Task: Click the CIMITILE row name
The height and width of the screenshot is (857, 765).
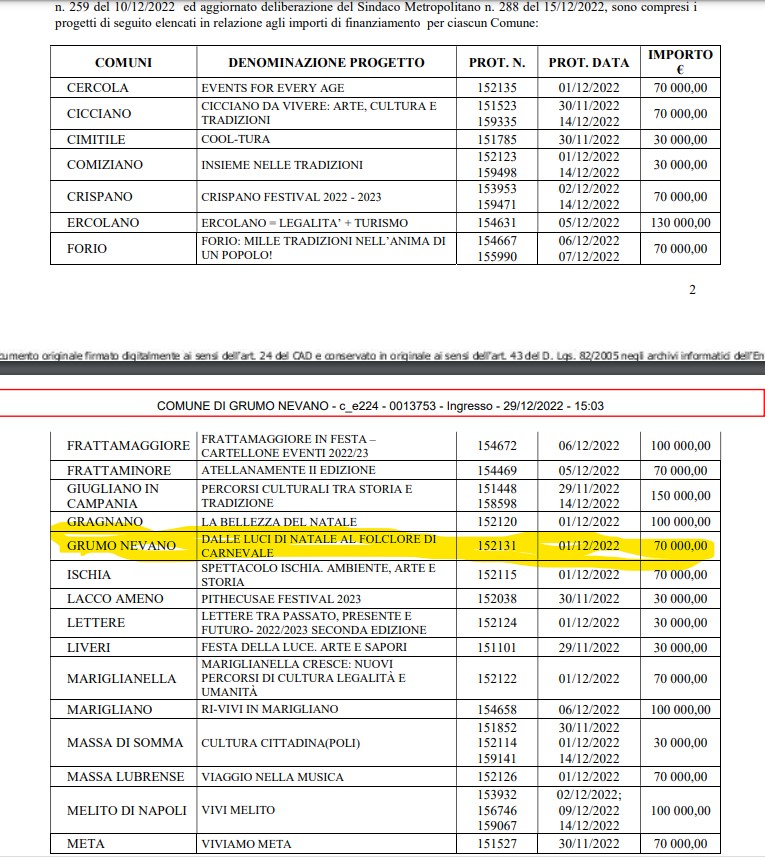Action: click(x=96, y=140)
